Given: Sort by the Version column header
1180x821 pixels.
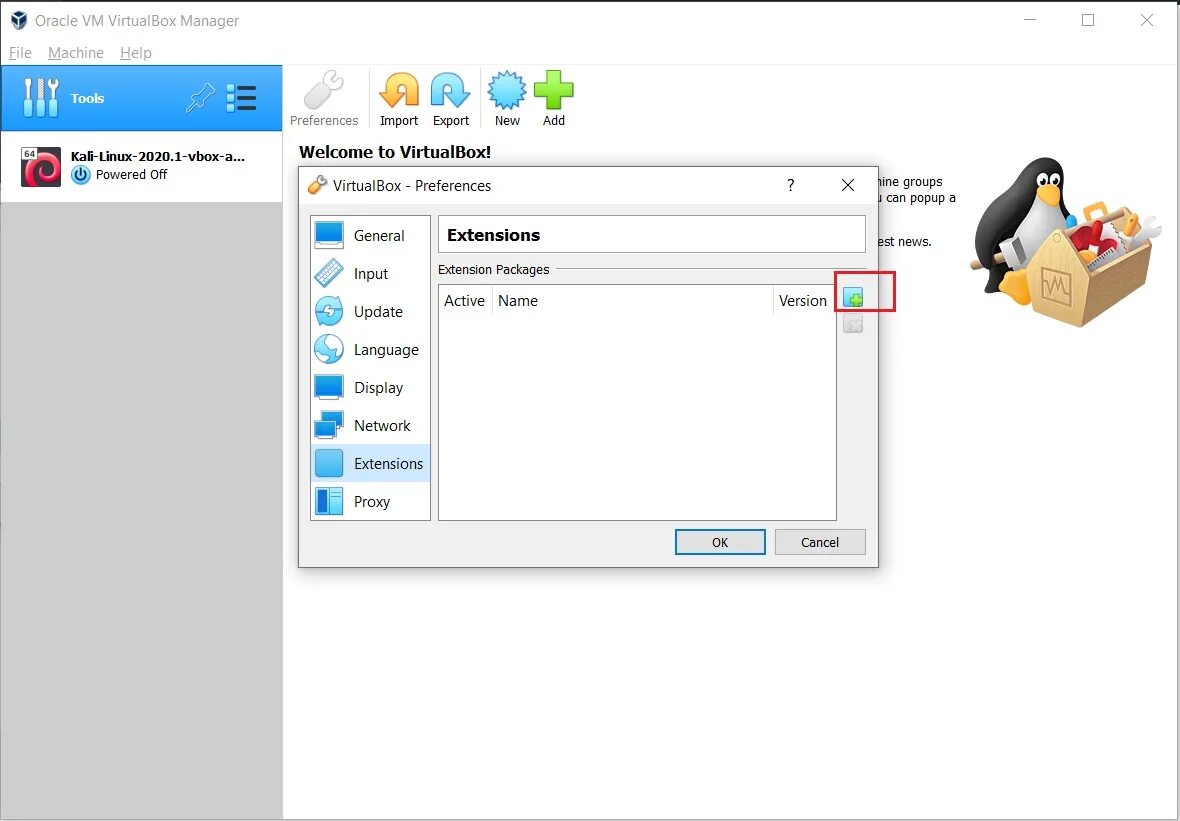Looking at the screenshot, I should [x=804, y=300].
